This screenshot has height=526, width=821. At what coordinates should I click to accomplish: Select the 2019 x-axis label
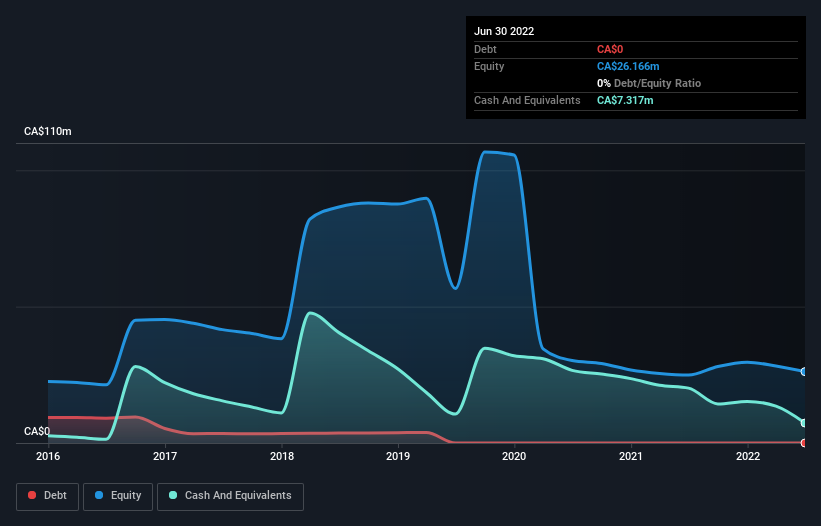tap(398, 456)
